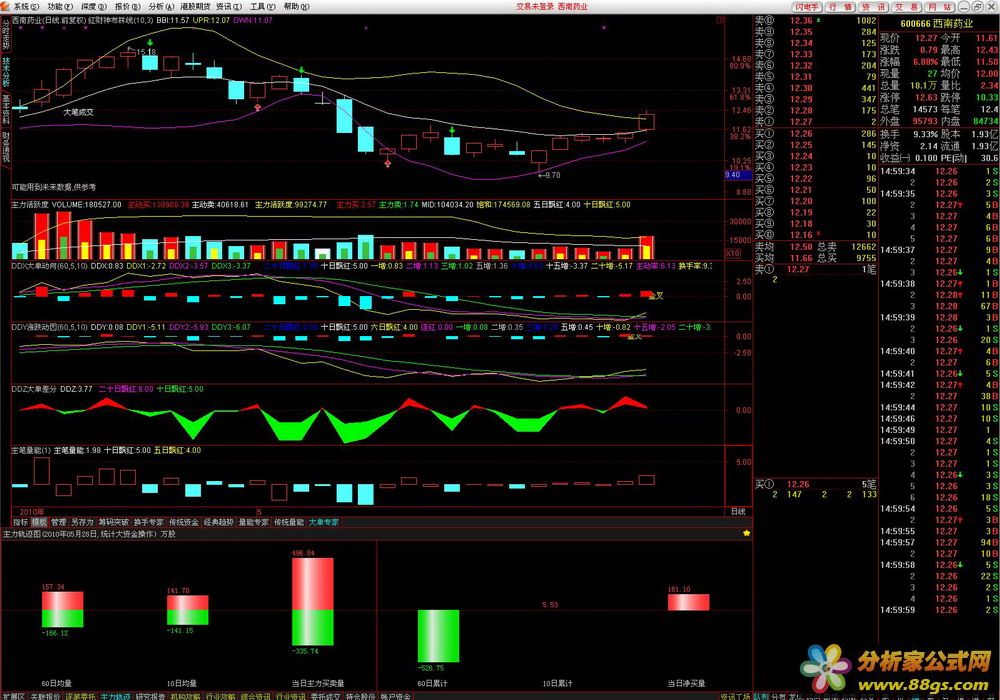Click the 卖① price 12.27 row

pyautogui.click(x=816, y=121)
